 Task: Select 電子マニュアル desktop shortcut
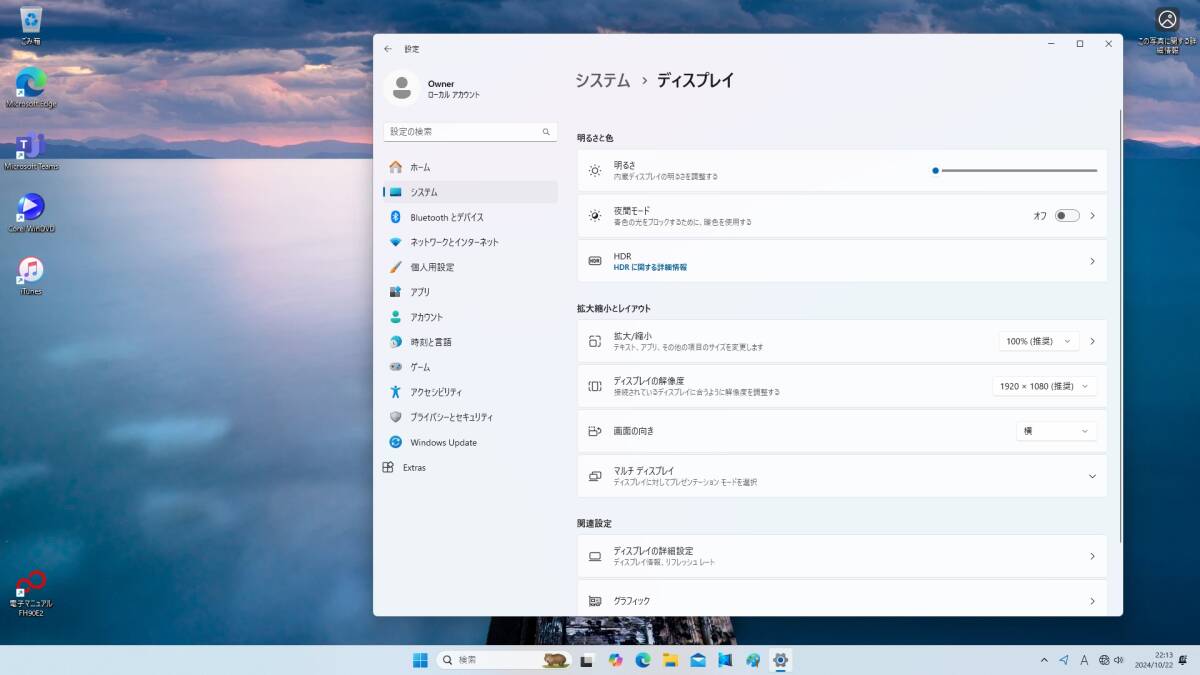click(x=31, y=593)
